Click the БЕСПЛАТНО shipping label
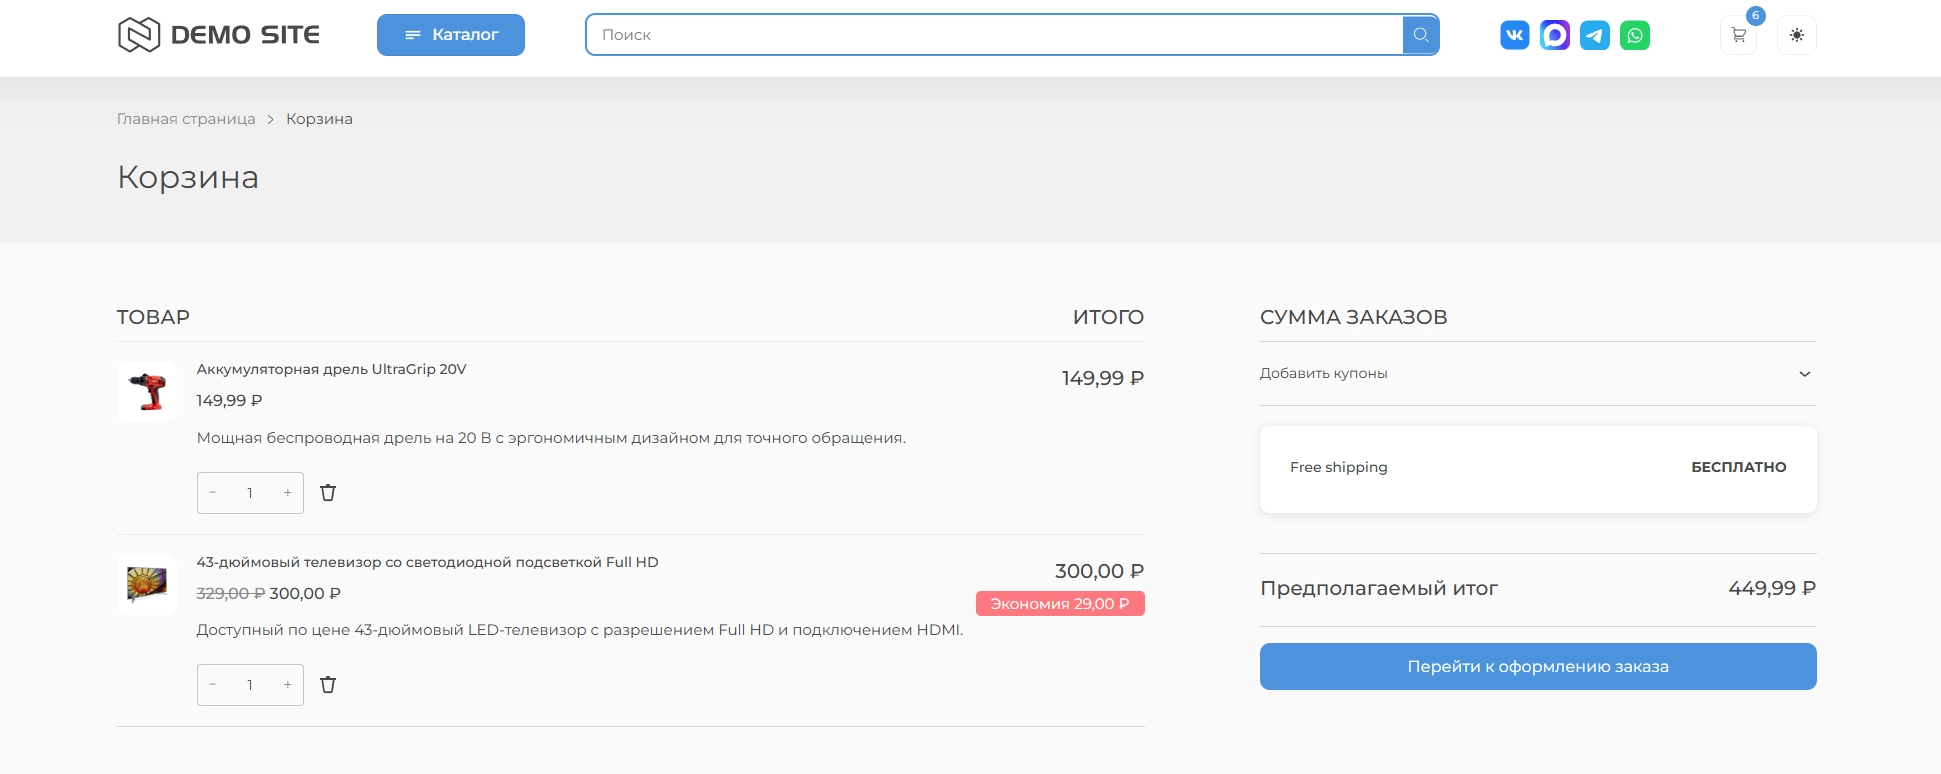This screenshot has width=1941, height=774. [x=1739, y=467]
